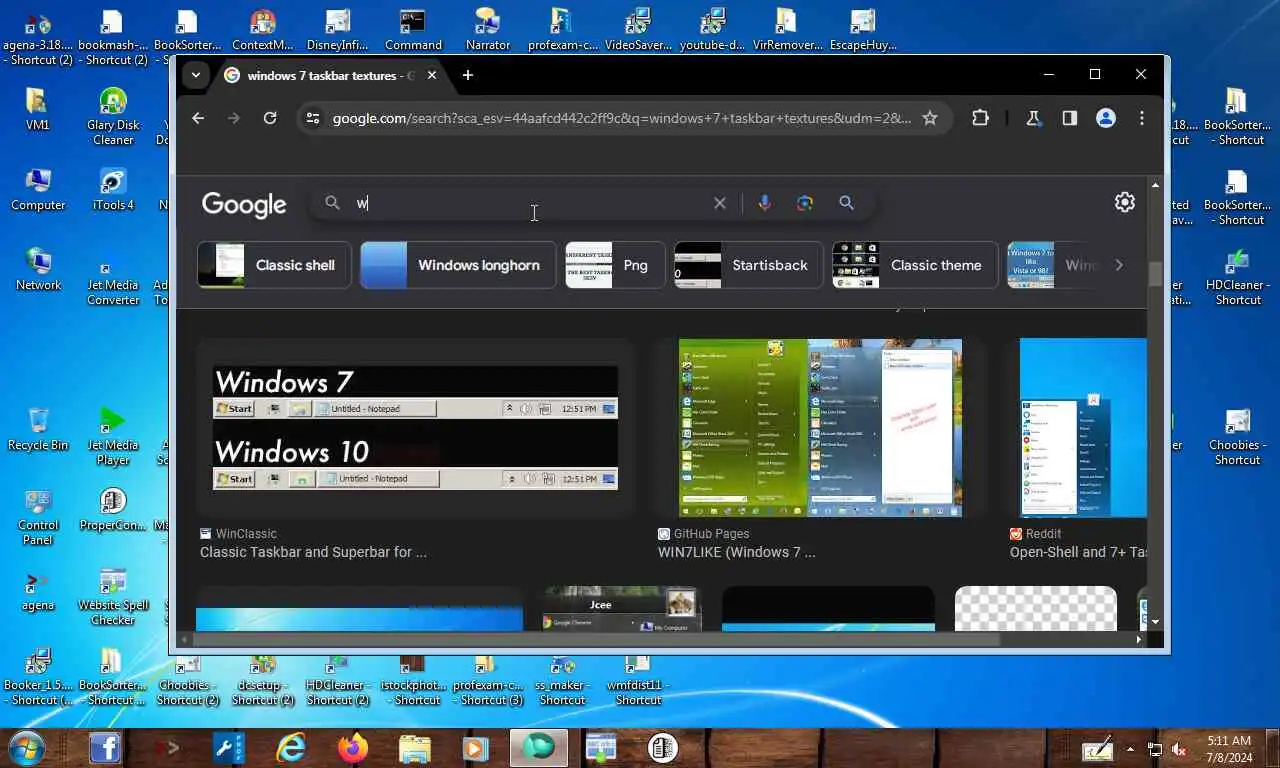Open the WIN7LIKE GitHub Pages image

[x=820, y=428]
